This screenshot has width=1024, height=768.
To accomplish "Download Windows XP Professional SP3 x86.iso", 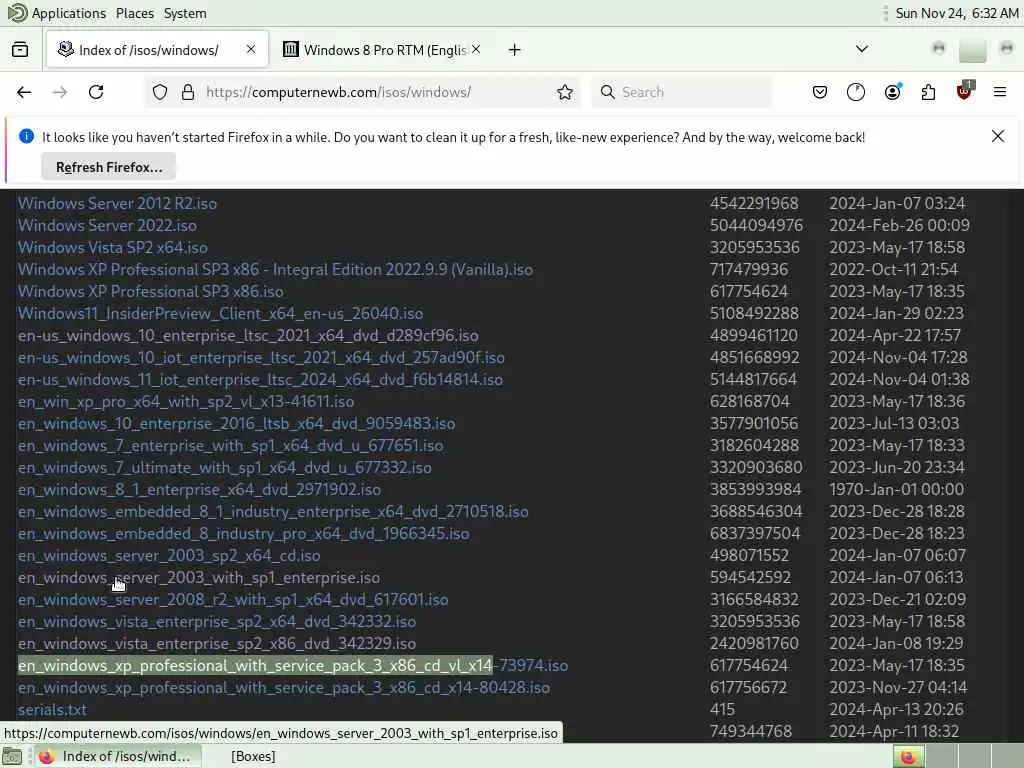I will pyautogui.click(x=150, y=291).
